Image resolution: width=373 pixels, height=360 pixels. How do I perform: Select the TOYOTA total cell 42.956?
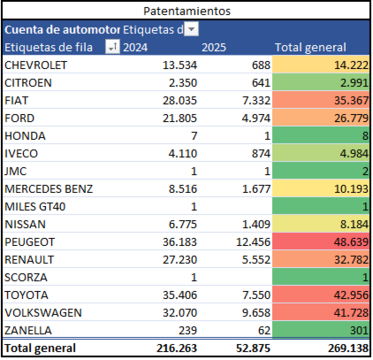click(321, 295)
